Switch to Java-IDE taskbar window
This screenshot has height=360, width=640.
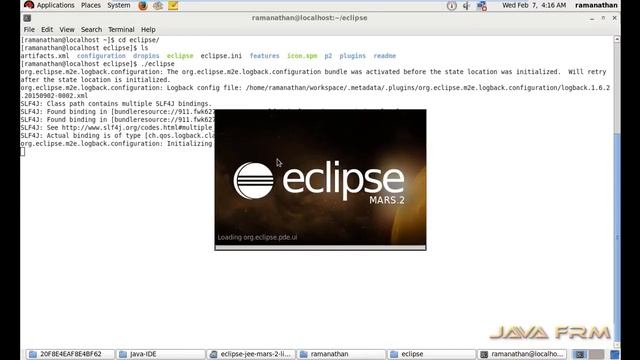click(x=160, y=354)
